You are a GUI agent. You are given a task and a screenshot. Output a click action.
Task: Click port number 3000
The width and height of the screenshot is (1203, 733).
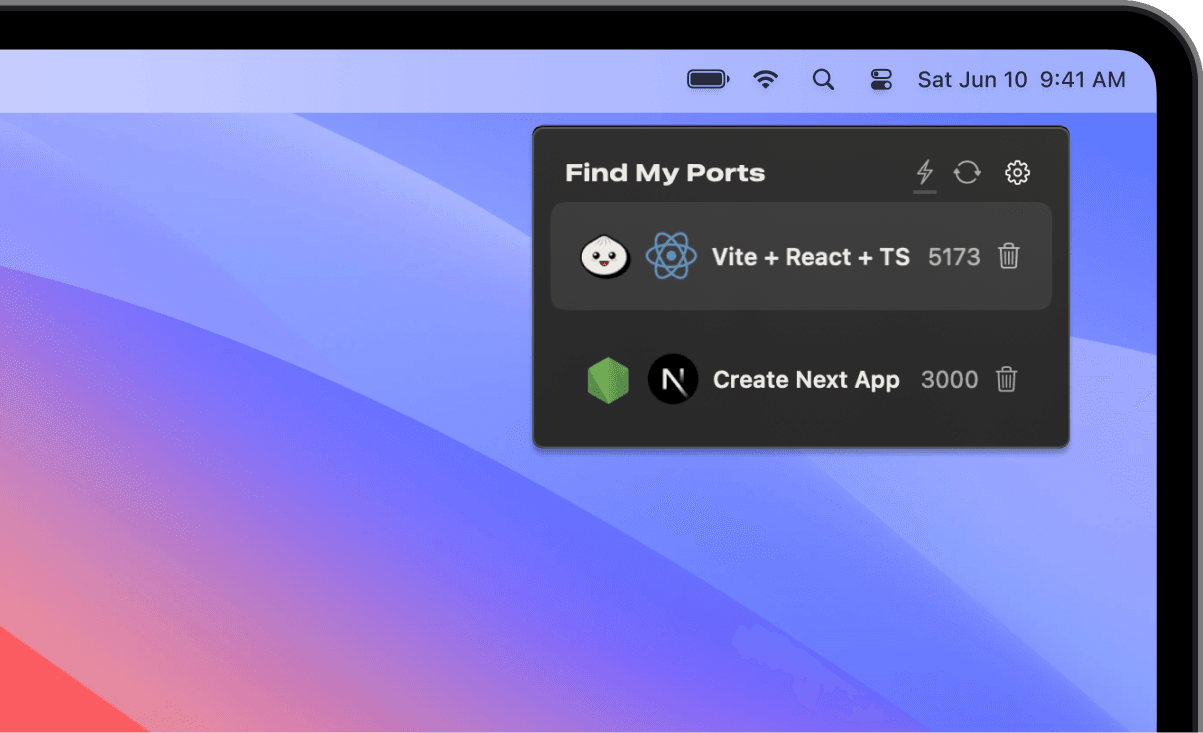tap(949, 380)
